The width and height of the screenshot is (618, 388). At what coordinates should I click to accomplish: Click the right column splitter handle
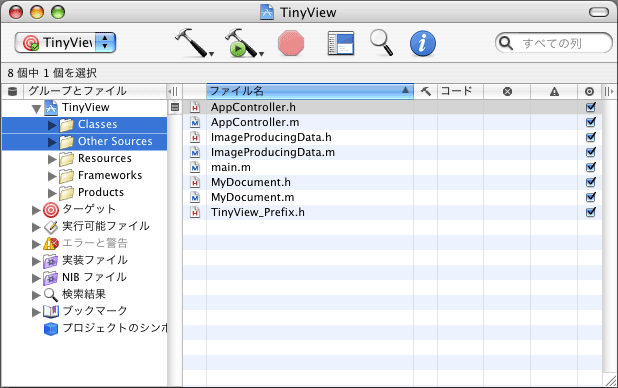(x=609, y=91)
